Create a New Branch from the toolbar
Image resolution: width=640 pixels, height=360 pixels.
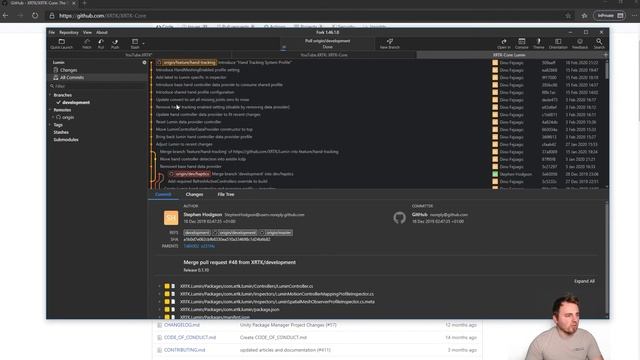pyautogui.click(x=390, y=44)
